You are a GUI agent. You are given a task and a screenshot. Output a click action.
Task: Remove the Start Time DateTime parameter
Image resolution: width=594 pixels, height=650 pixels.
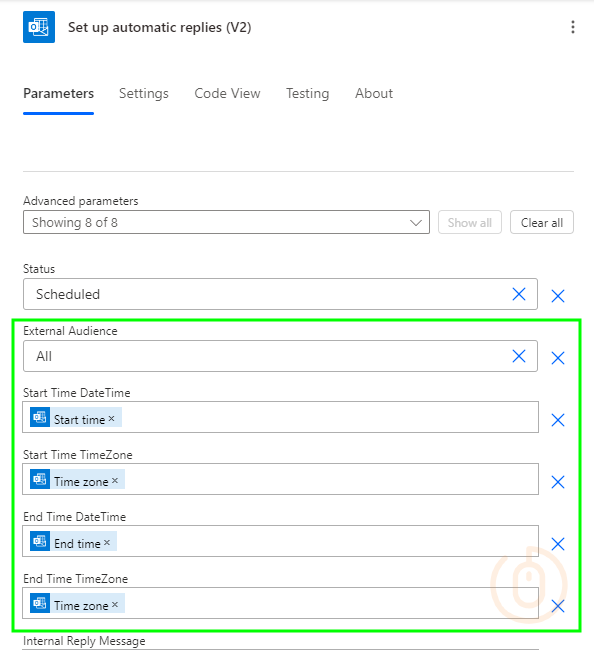[558, 420]
